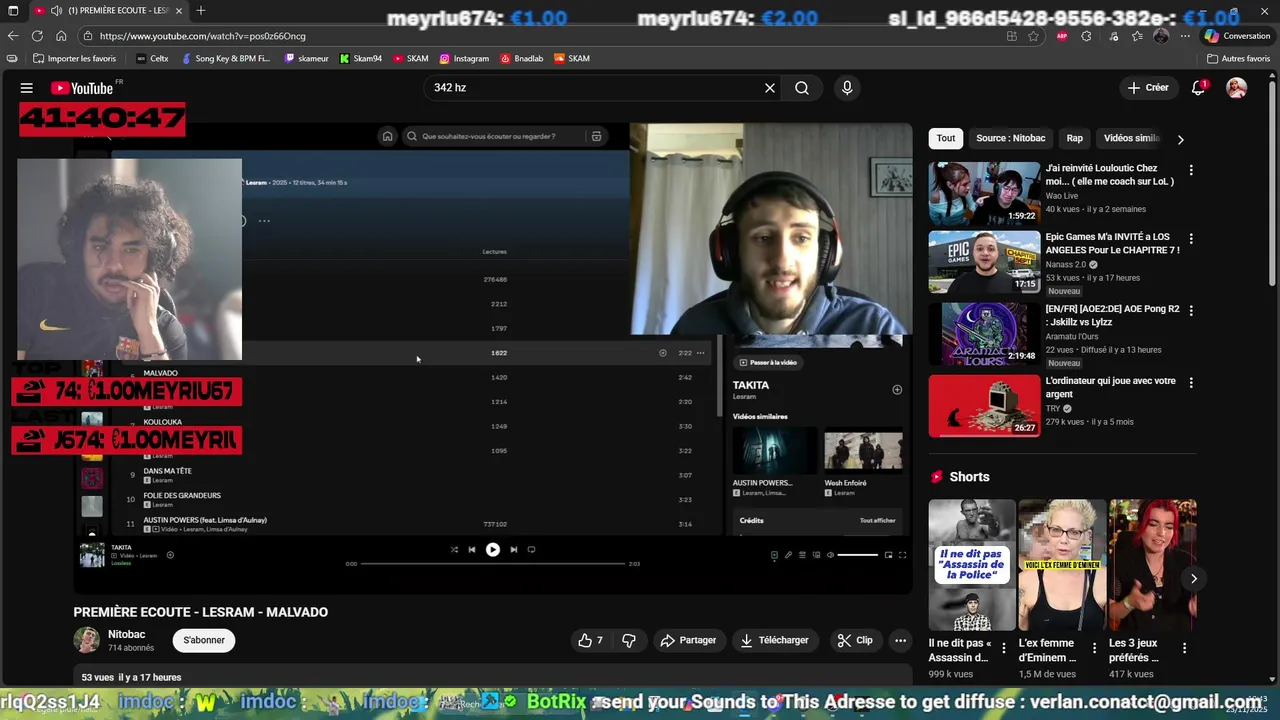Dislike the video

pyautogui.click(x=629, y=640)
